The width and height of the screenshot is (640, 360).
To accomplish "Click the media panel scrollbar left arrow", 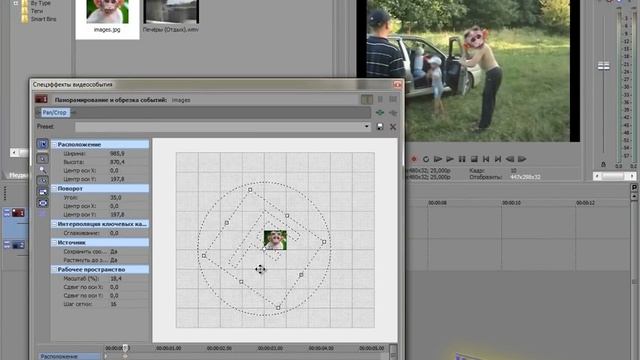I will (14, 152).
